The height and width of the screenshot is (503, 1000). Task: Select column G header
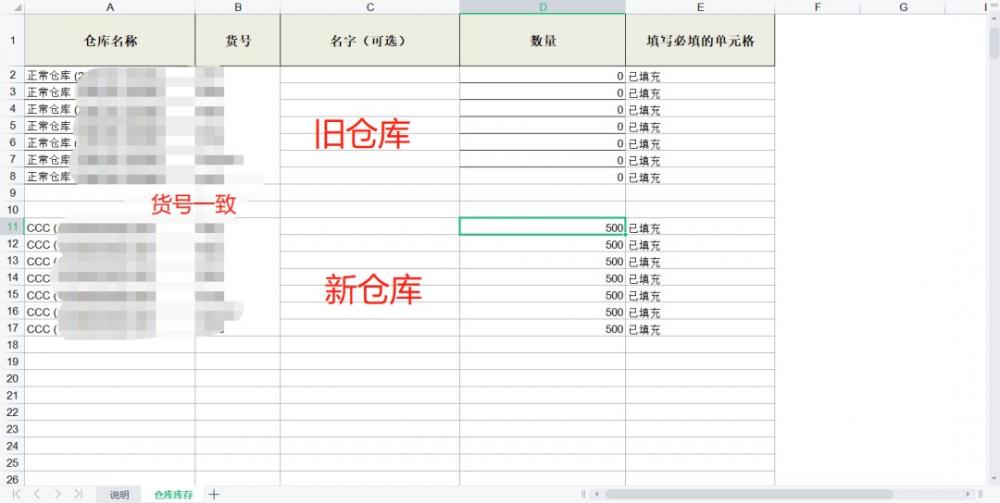(x=903, y=7)
